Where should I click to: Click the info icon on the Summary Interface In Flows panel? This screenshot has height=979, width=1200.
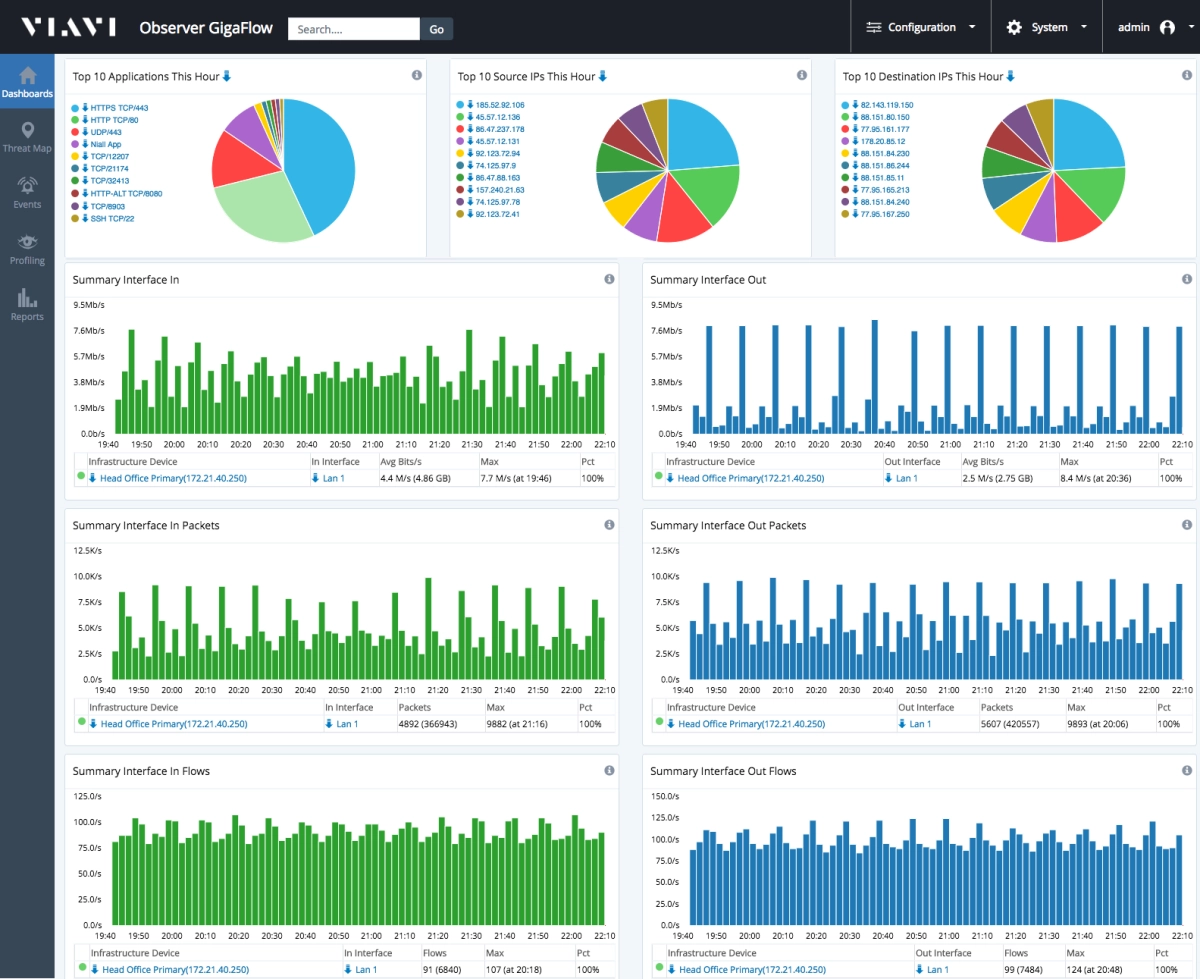pyautogui.click(x=609, y=770)
